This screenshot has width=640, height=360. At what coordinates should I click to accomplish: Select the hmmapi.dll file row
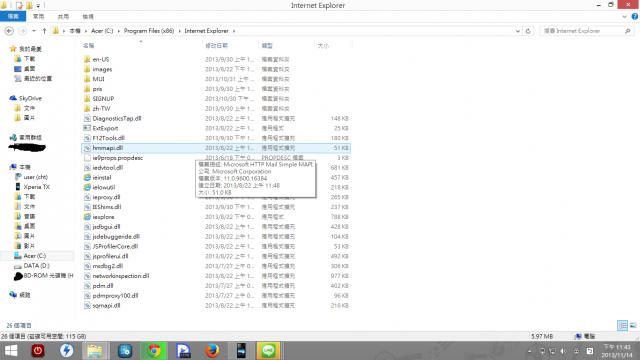[x=216, y=148]
